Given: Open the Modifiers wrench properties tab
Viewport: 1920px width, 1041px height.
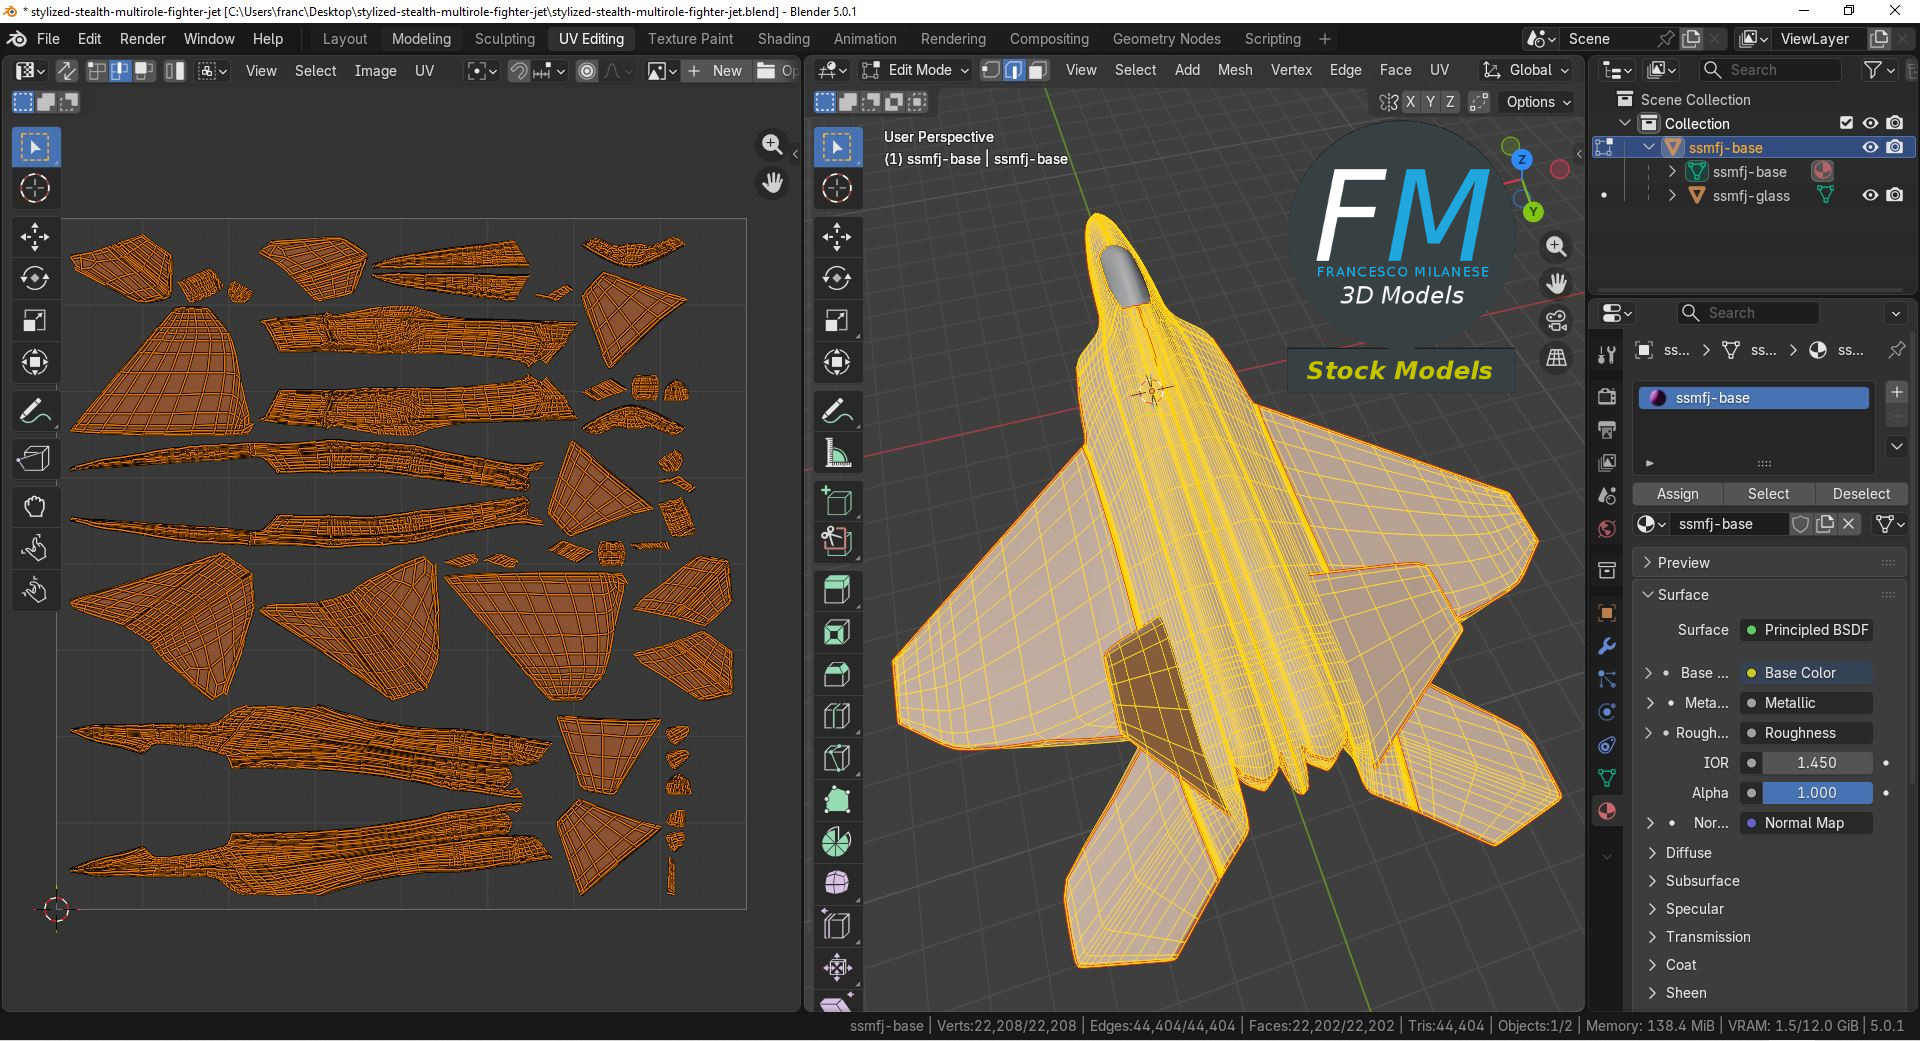Looking at the screenshot, I should tap(1607, 646).
